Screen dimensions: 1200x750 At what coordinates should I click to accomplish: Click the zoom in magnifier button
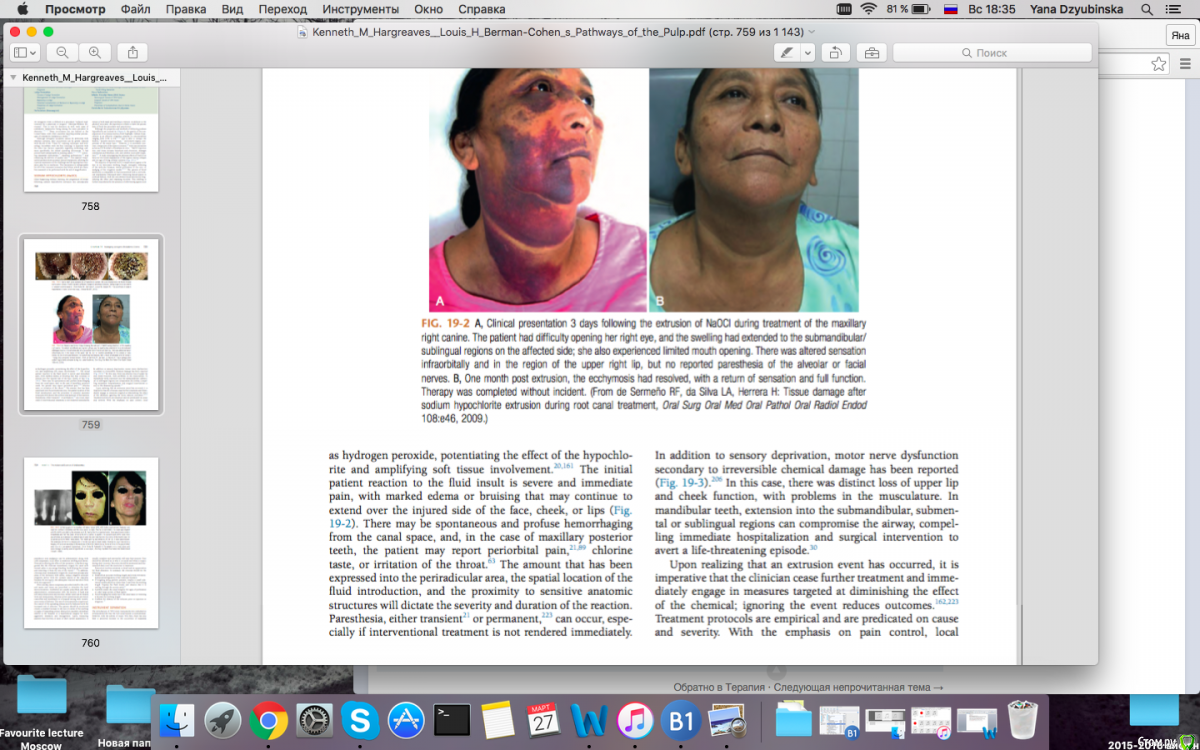[94, 52]
